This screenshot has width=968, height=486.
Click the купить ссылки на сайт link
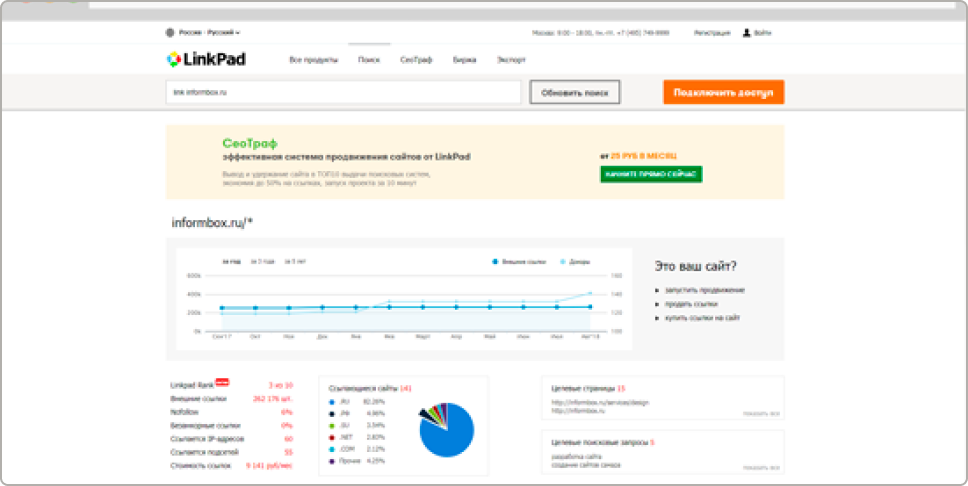(702, 318)
